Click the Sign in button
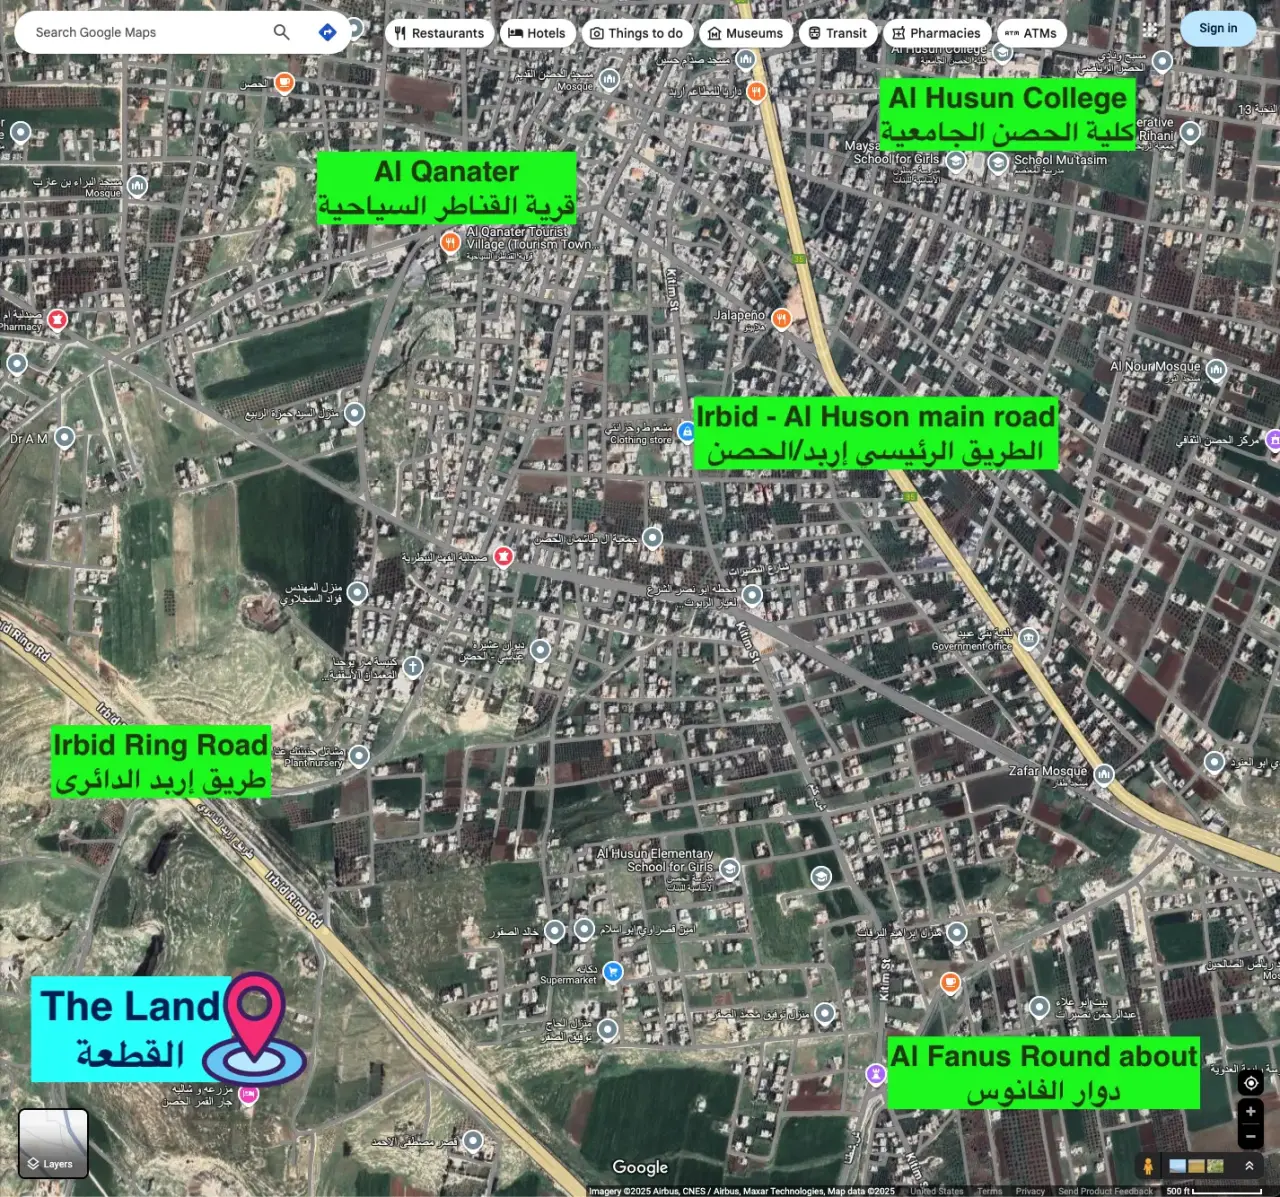The width and height of the screenshot is (1280, 1197). 1218,28
